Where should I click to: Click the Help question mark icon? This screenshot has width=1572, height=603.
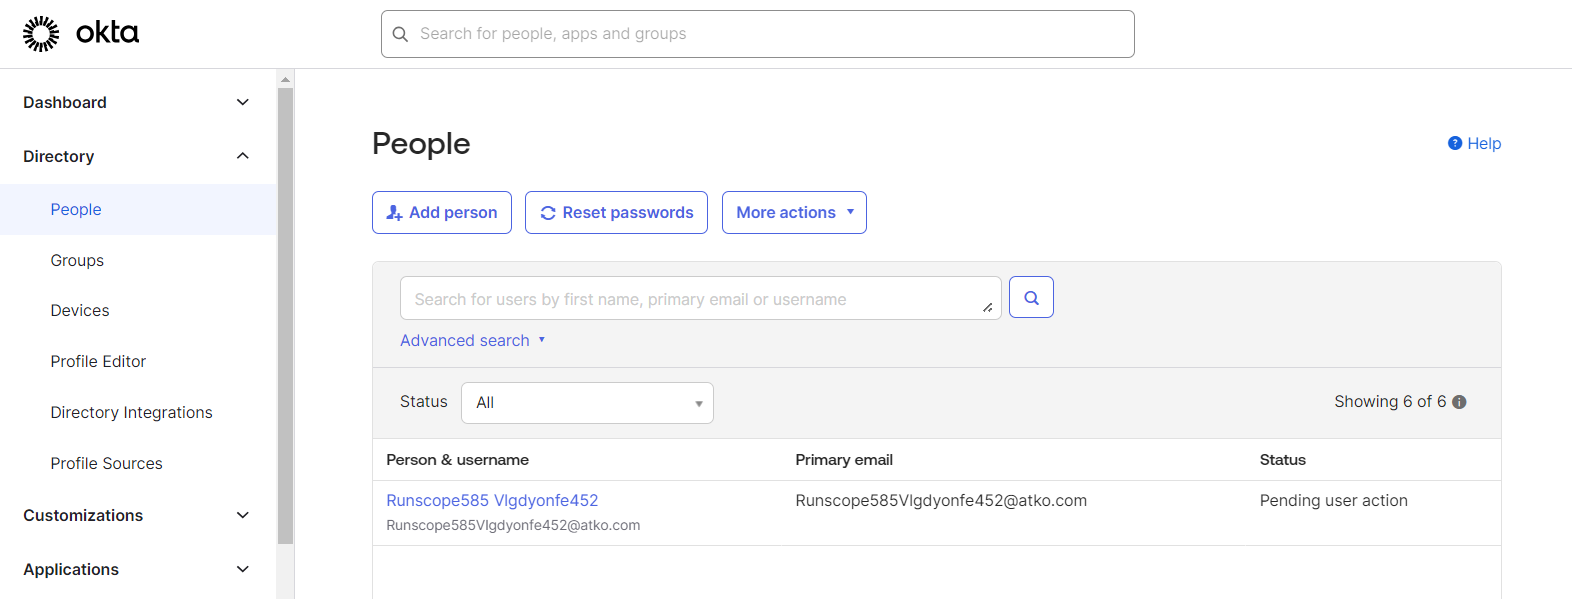(1455, 143)
